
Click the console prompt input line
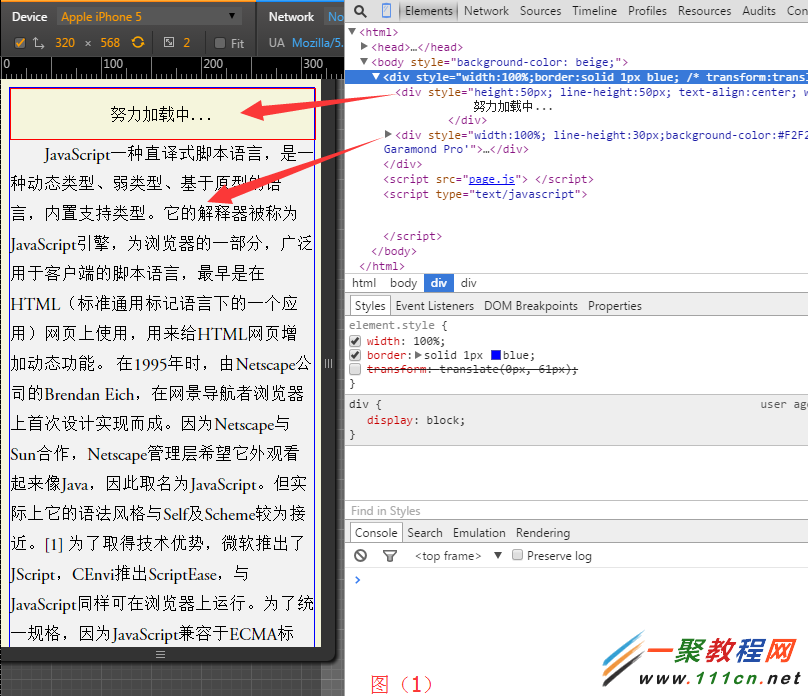(580, 580)
